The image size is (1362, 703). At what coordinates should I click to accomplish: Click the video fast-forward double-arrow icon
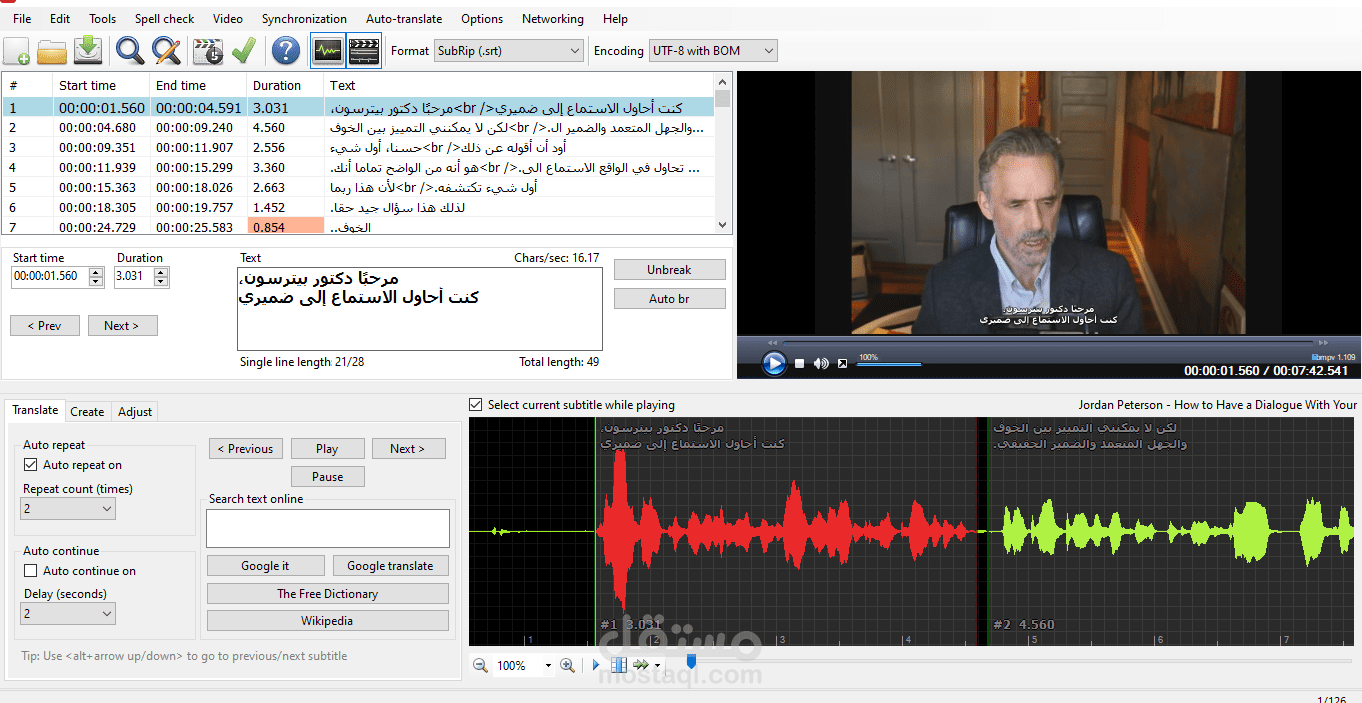click(x=1323, y=343)
